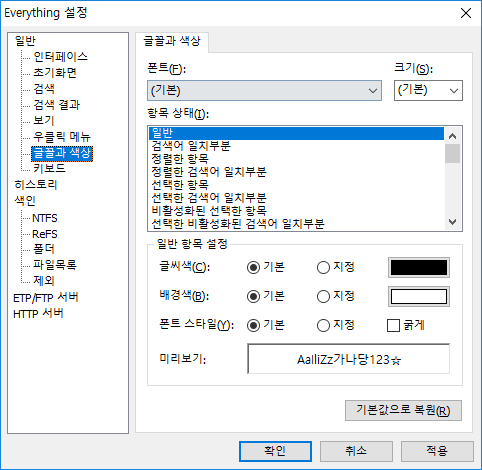Open 제외 index settings
The width and height of the screenshot is (482, 470).
click(44, 281)
